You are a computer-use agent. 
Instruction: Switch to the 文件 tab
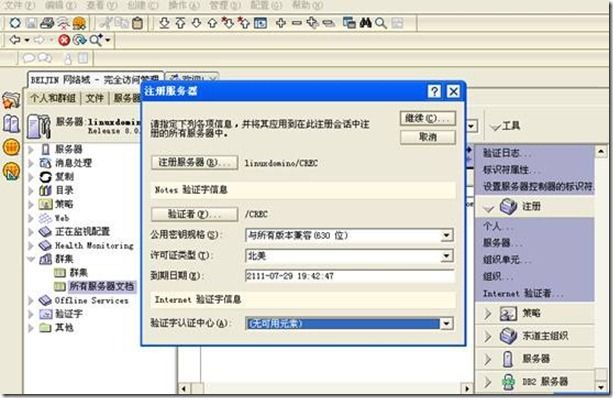95,98
